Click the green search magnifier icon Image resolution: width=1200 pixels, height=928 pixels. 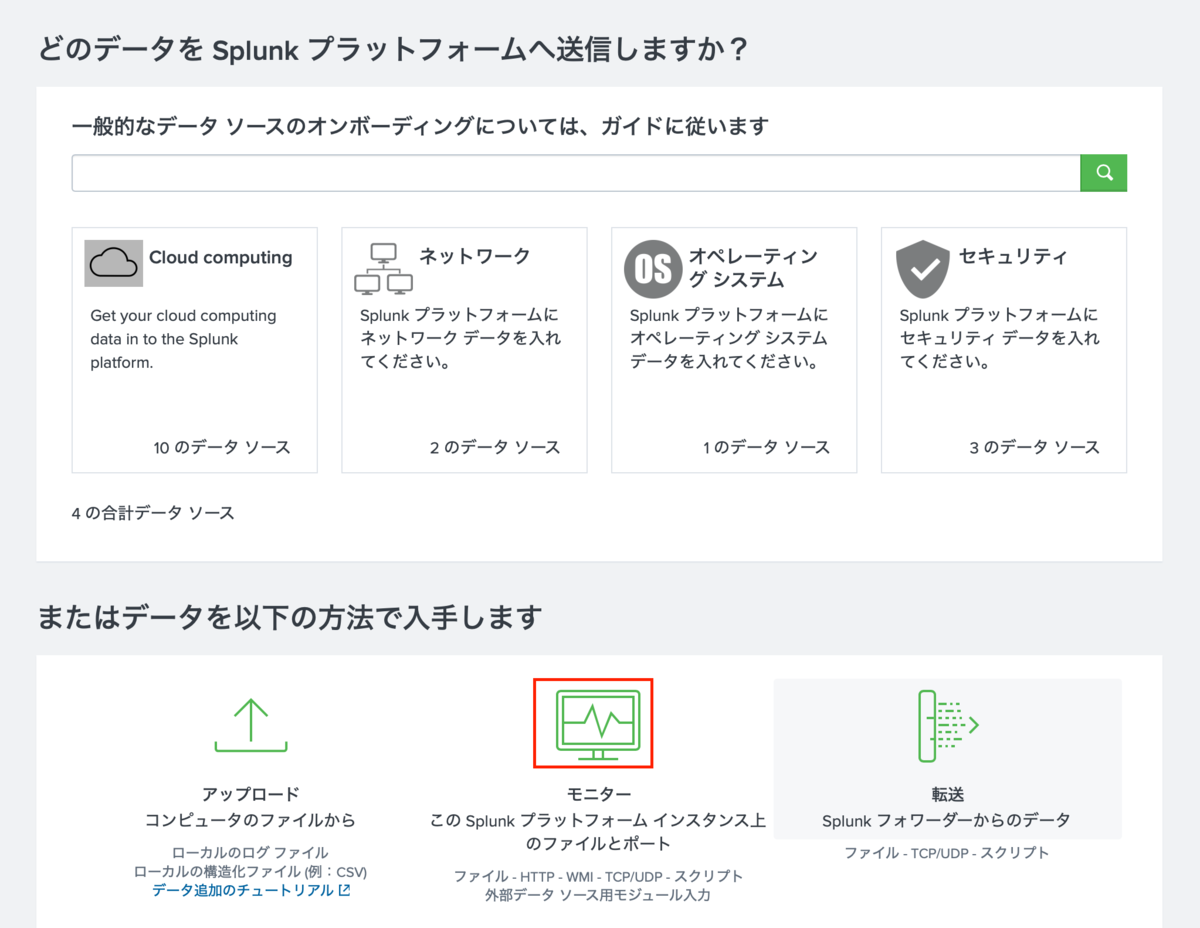coord(1103,172)
